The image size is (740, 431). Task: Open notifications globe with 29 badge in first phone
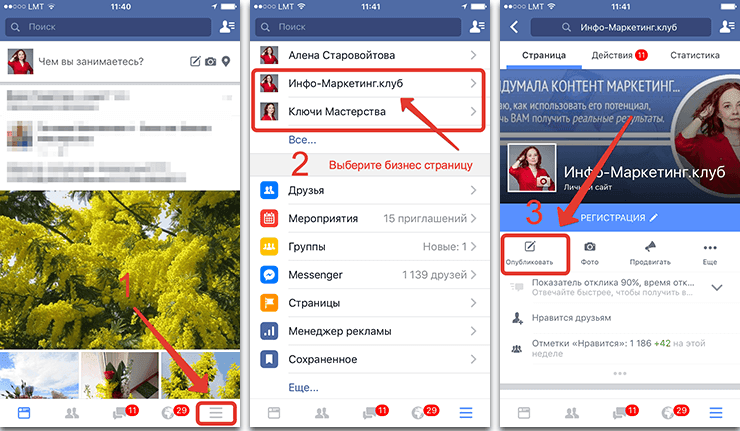point(174,412)
